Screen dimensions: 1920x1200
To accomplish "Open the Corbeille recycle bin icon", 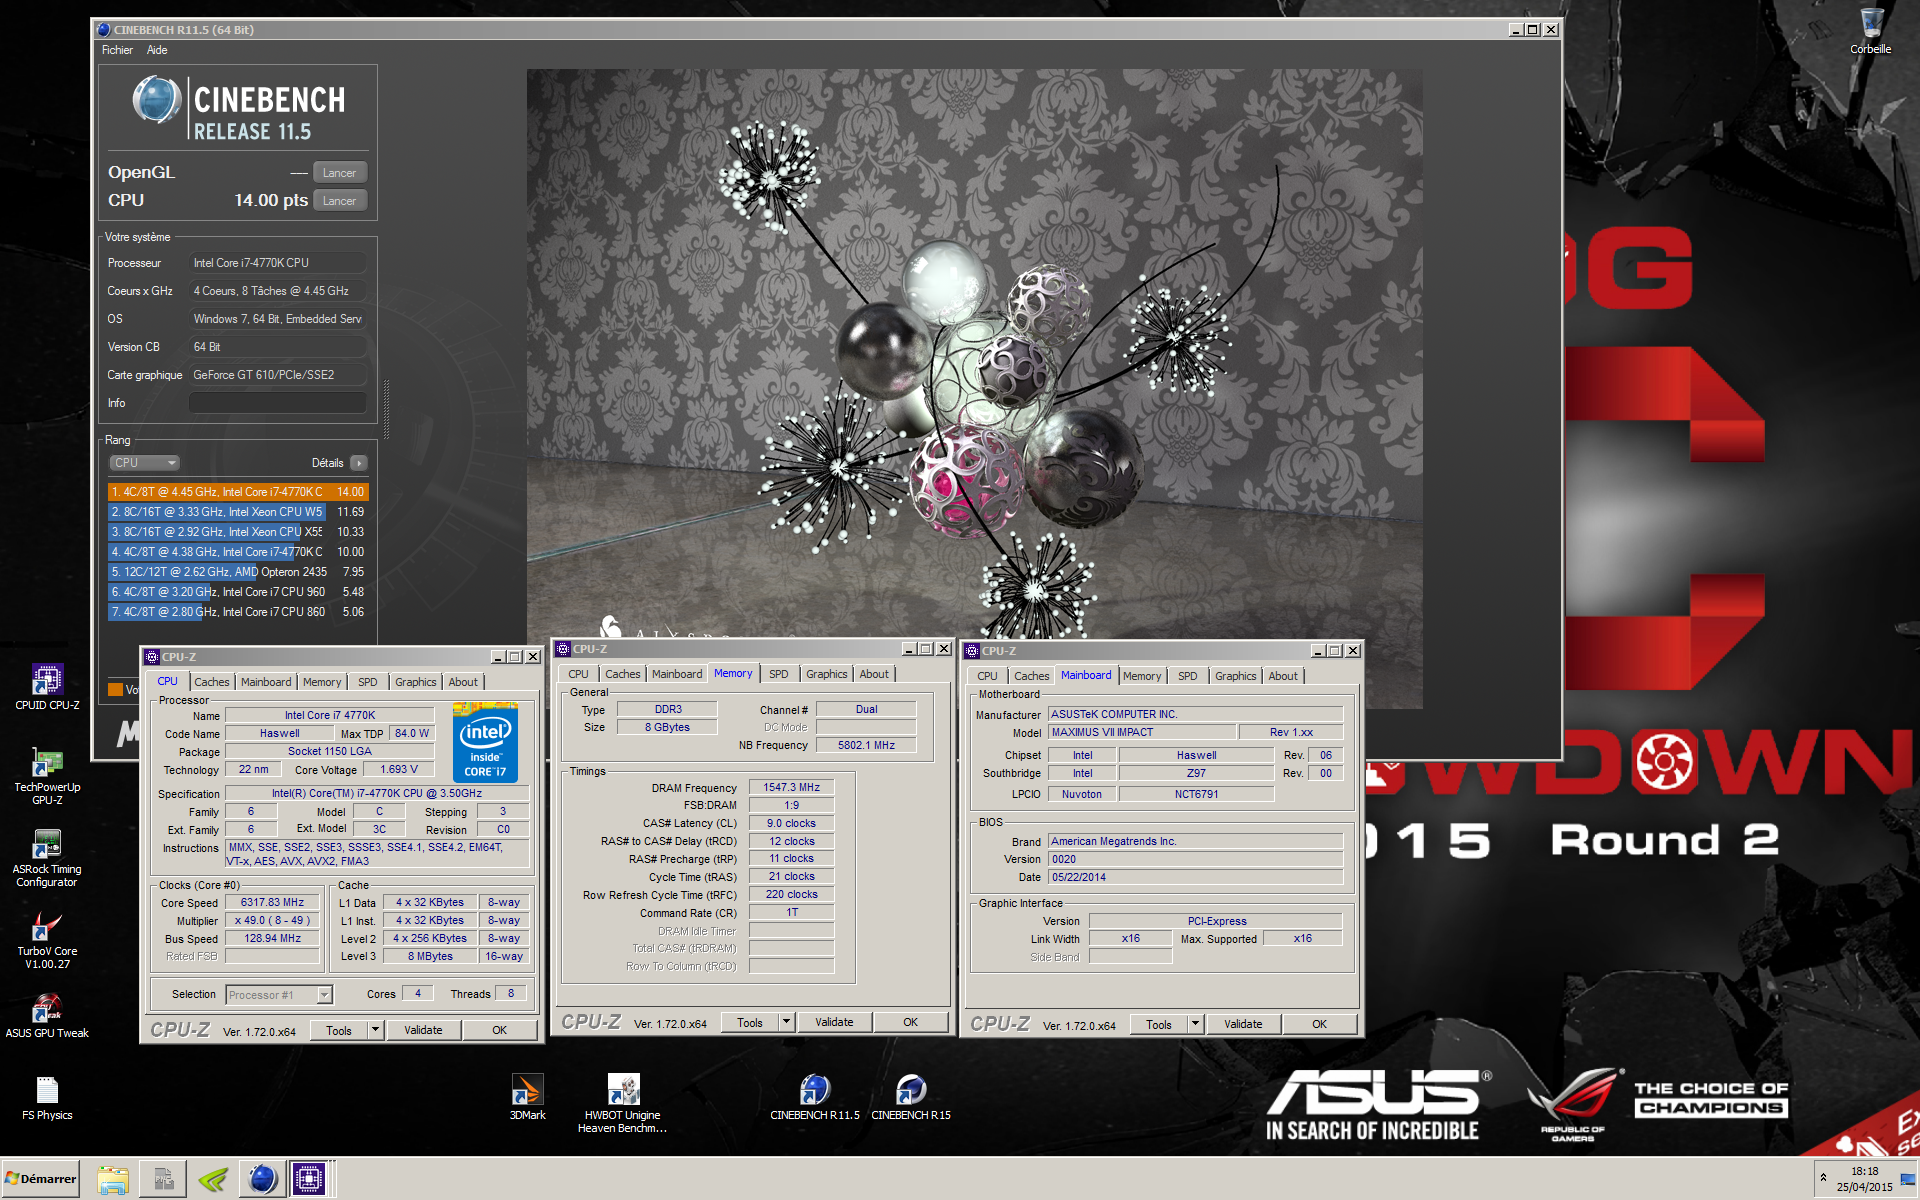I will [1870, 30].
